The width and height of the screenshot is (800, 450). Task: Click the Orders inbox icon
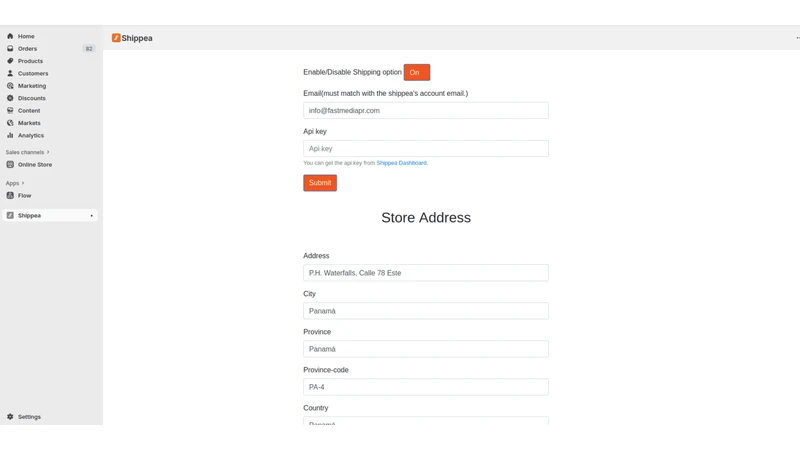pos(10,48)
